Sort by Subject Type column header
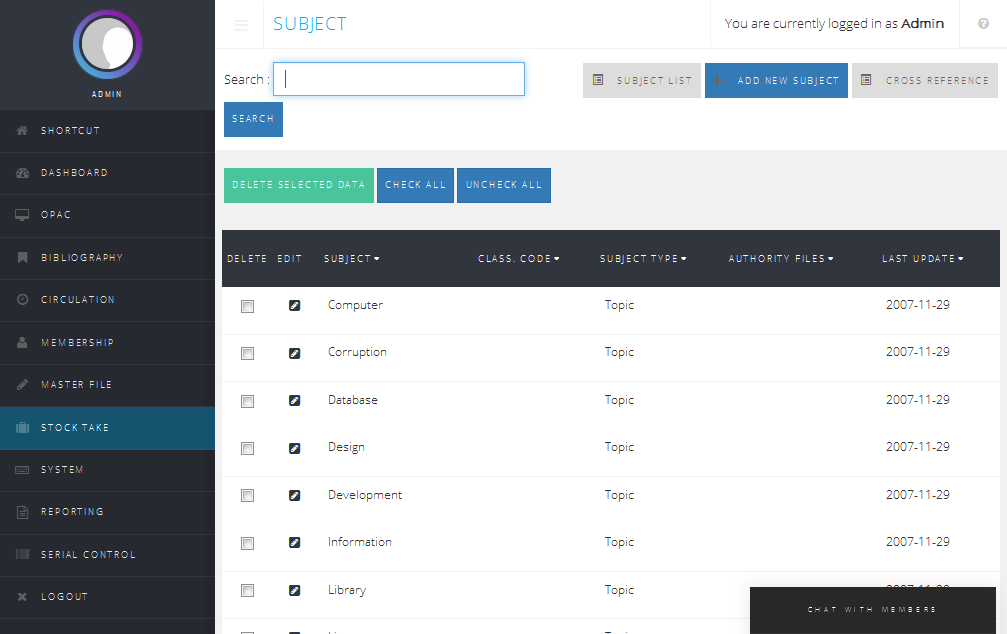 [x=643, y=259]
